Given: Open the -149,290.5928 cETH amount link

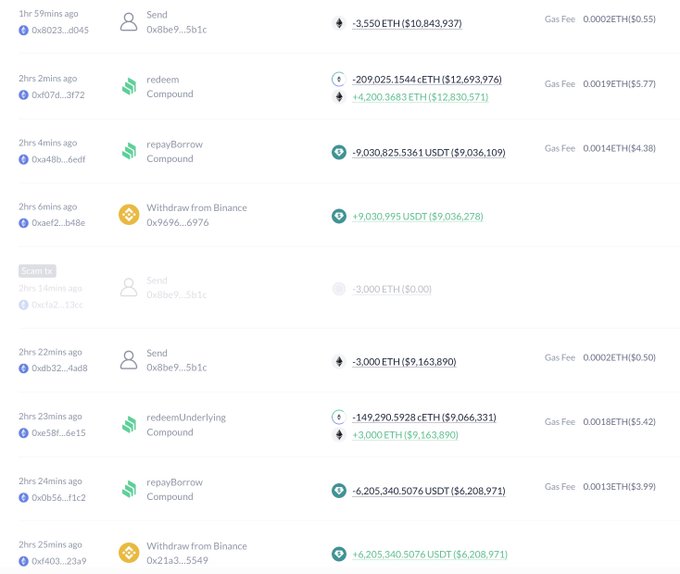Looking at the screenshot, I should pyautogui.click(x=424, y=417).
